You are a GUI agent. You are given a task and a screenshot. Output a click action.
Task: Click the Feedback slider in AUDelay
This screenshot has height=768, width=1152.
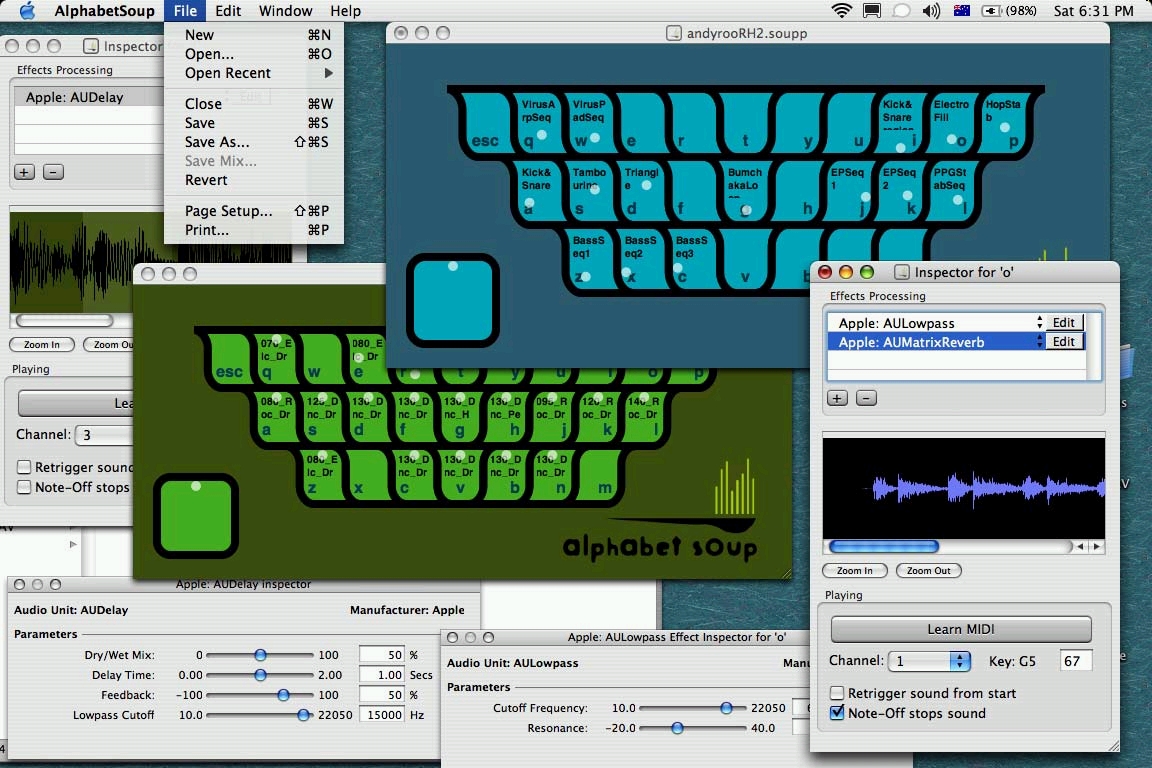pyautogui.click(x=260, y=695)
